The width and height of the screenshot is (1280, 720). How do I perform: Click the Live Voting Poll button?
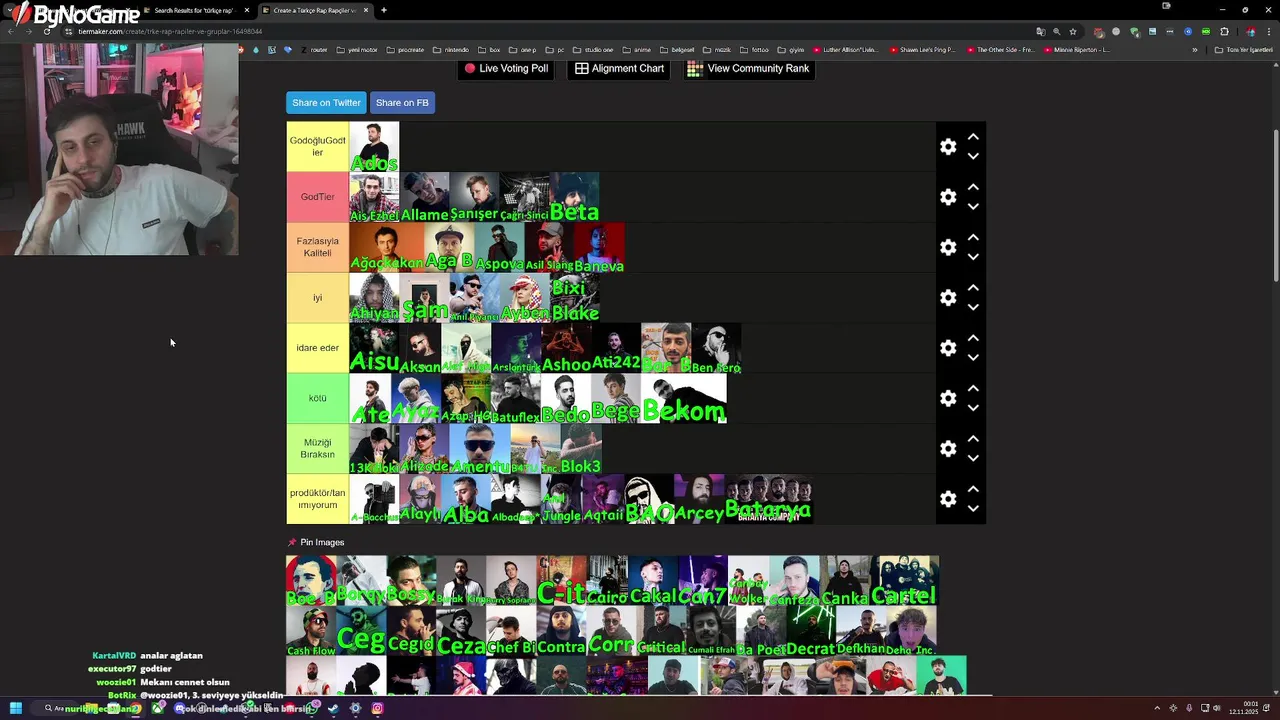(506, 69)
